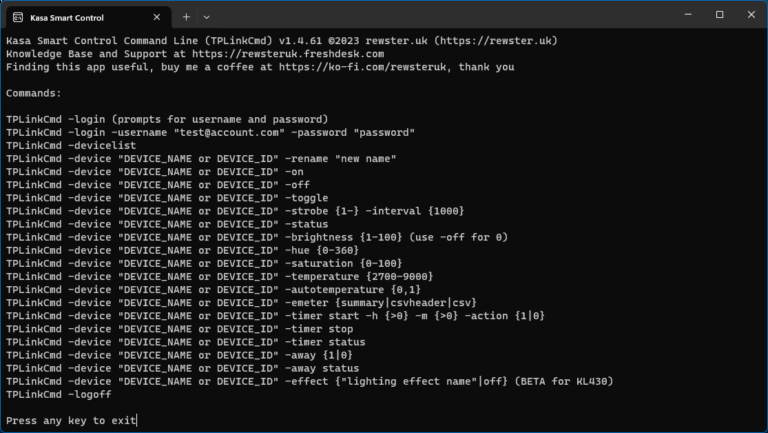Click the 'Press any key to exit' prompt

coord(71,420)
